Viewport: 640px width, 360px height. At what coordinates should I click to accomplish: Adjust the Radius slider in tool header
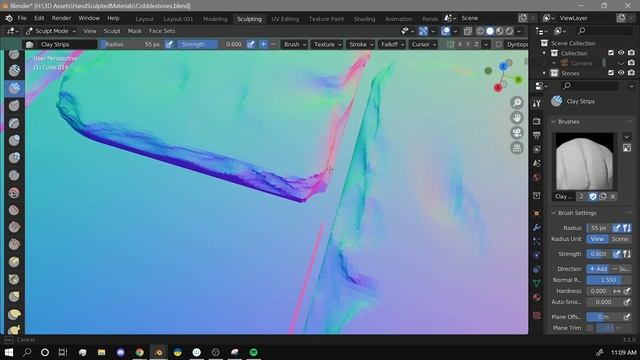point(132,44)
